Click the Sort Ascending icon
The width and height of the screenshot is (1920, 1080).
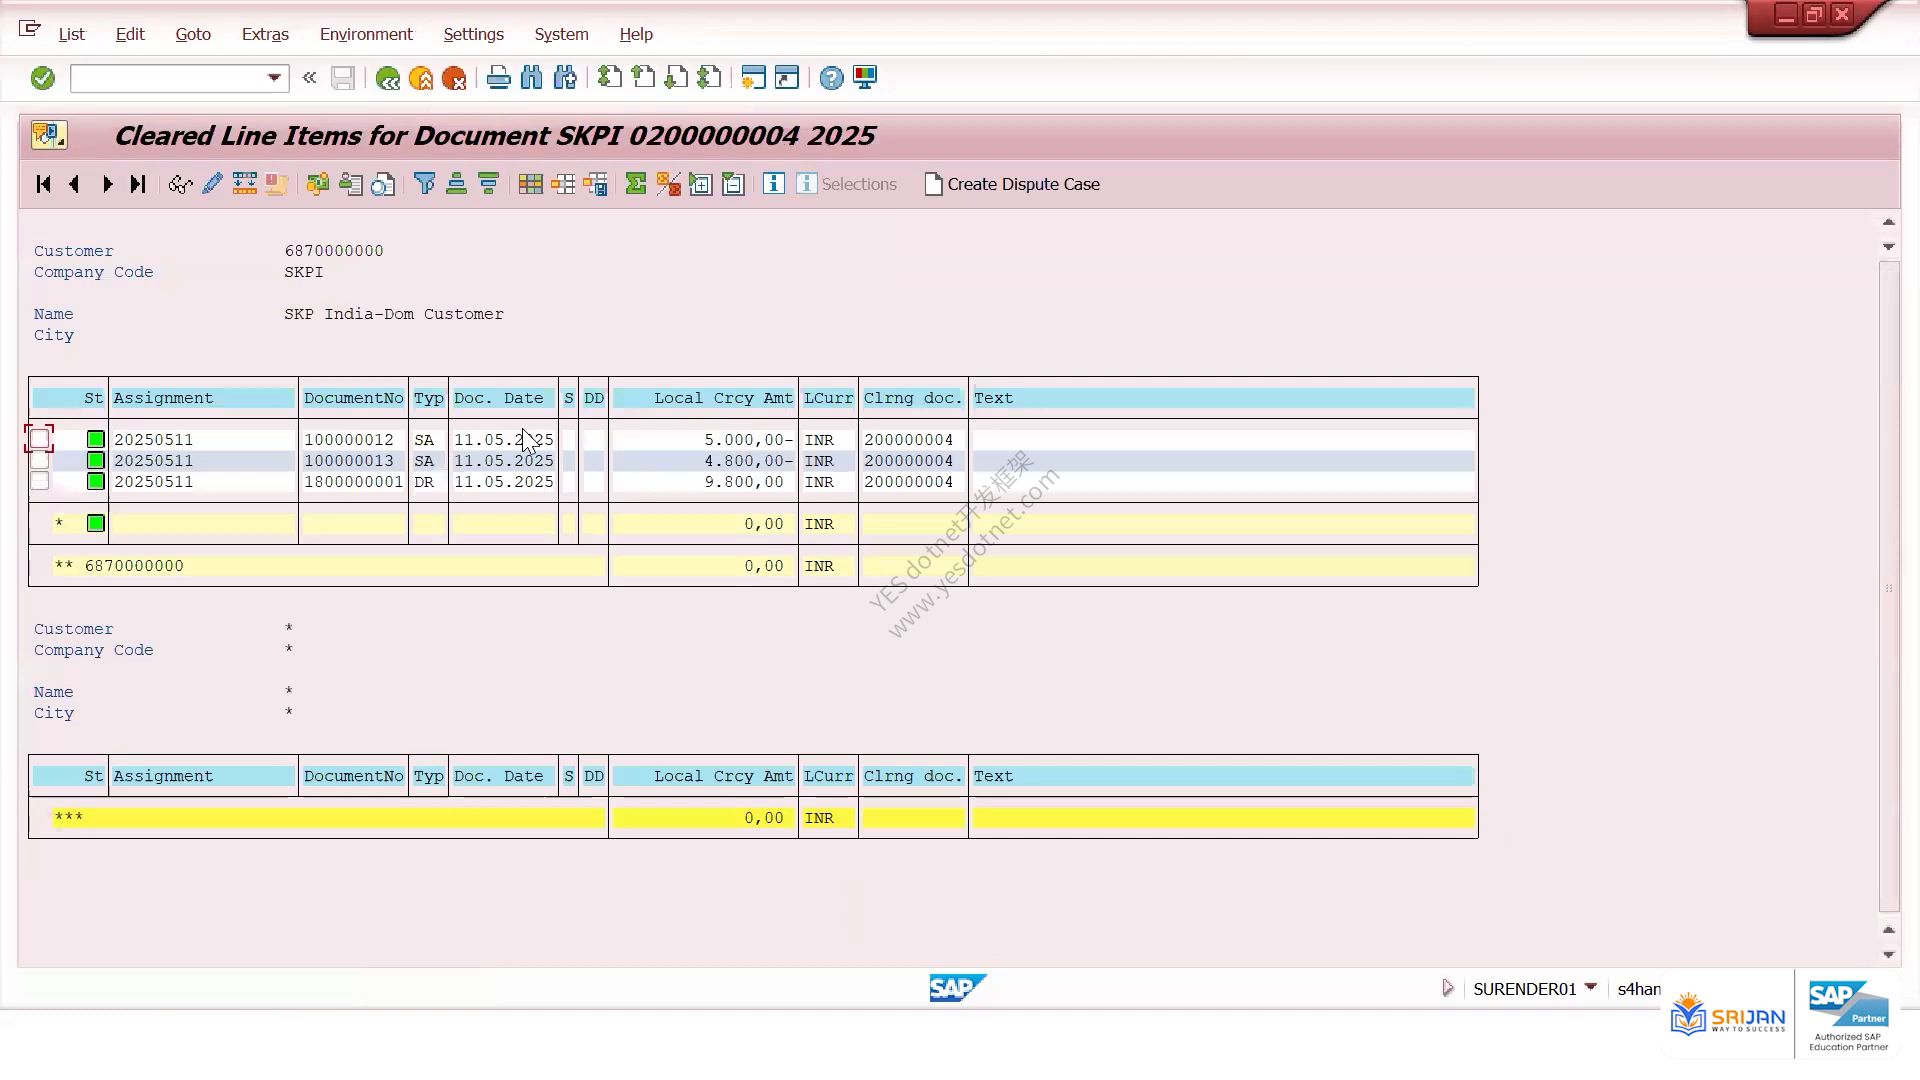(456, 184)
